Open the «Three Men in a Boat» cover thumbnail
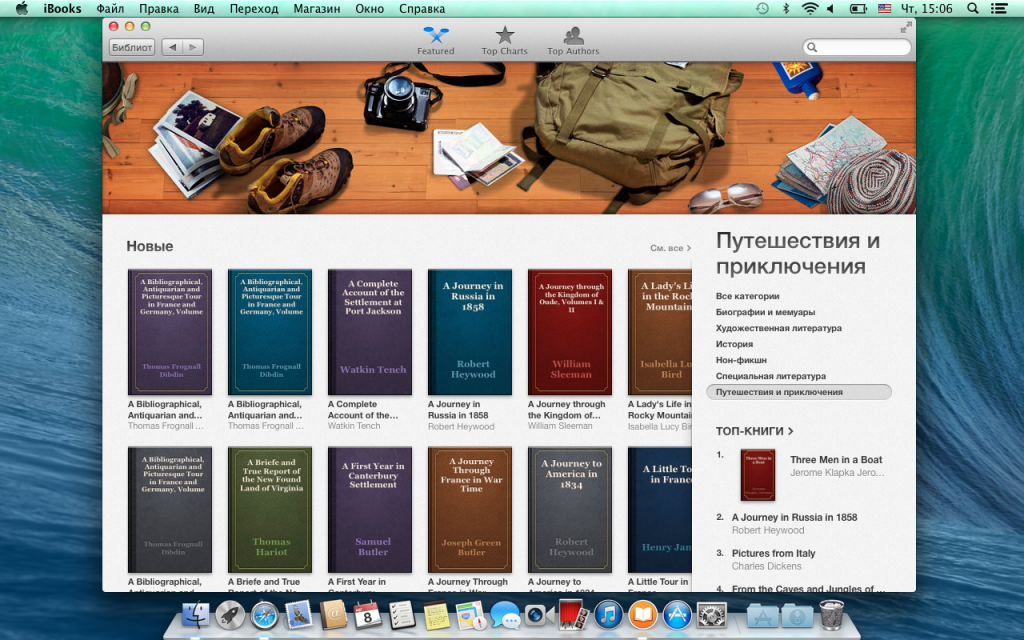The width and height of the screenshot is (1024, 640). tap(757, 475)
